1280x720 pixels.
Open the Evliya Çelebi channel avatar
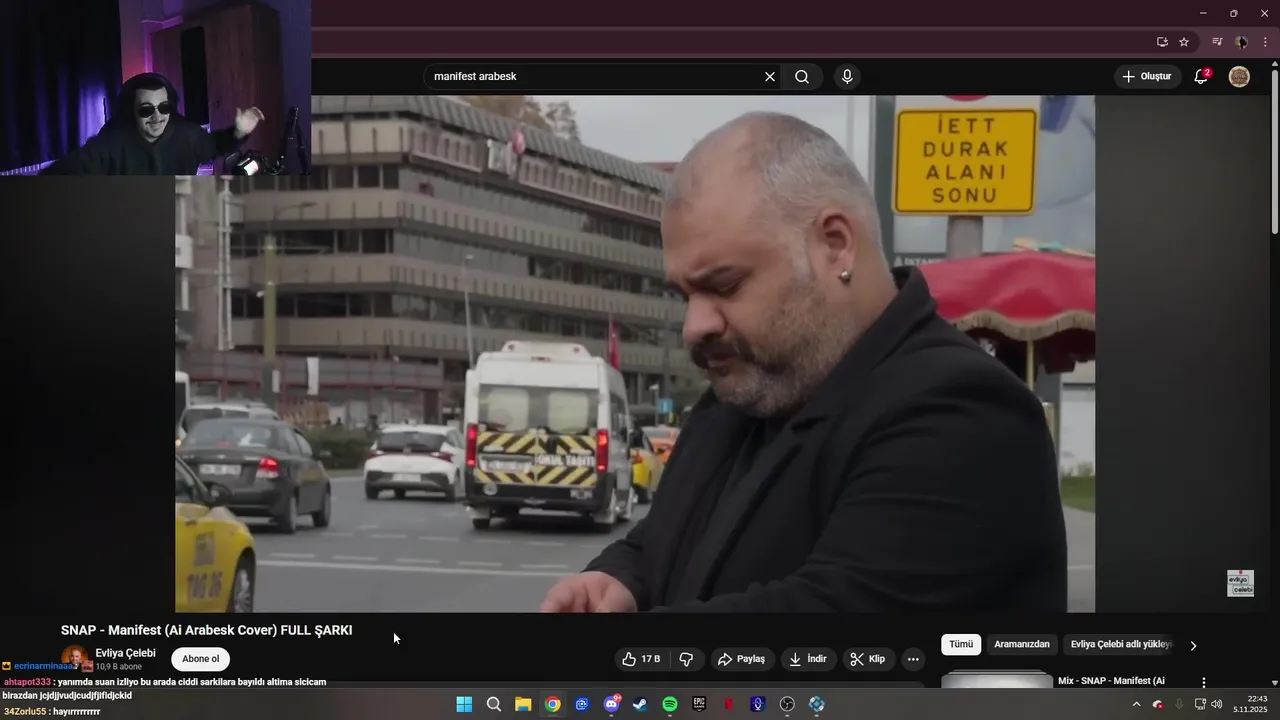click(74, 659)
